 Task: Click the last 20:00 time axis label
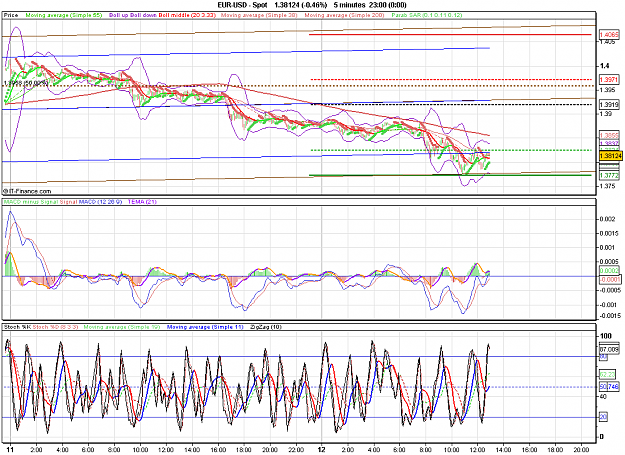pyautogui.click(x=582, y=450)
